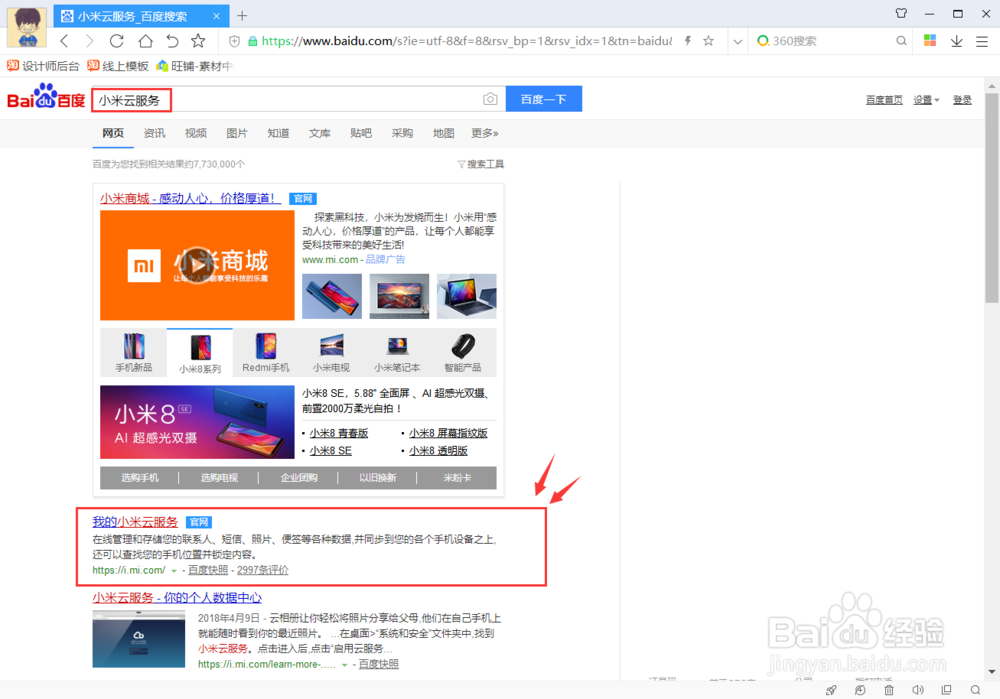Refresh the current page
This screenshot has height=699, width=1000.
[x=115, y=41]
